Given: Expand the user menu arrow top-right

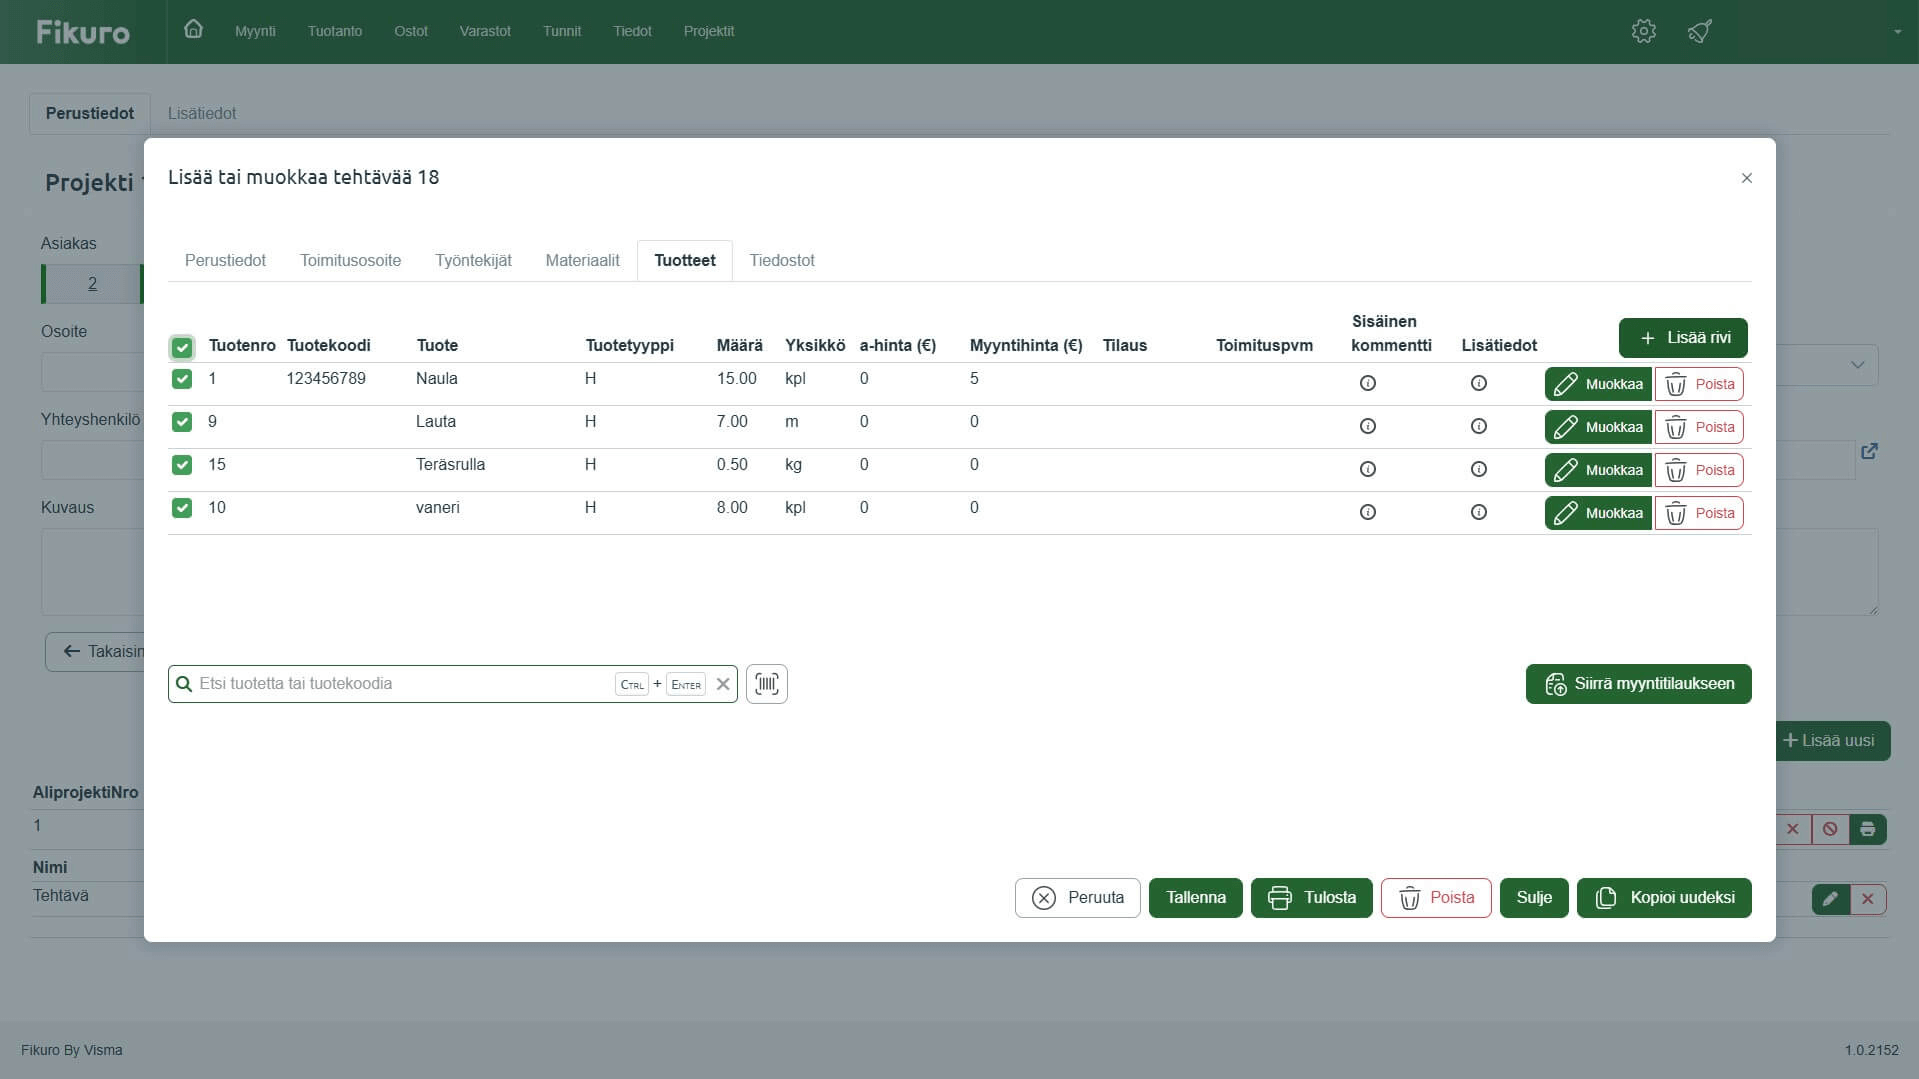Looking at the screenshot, I should coord(1896,32).
